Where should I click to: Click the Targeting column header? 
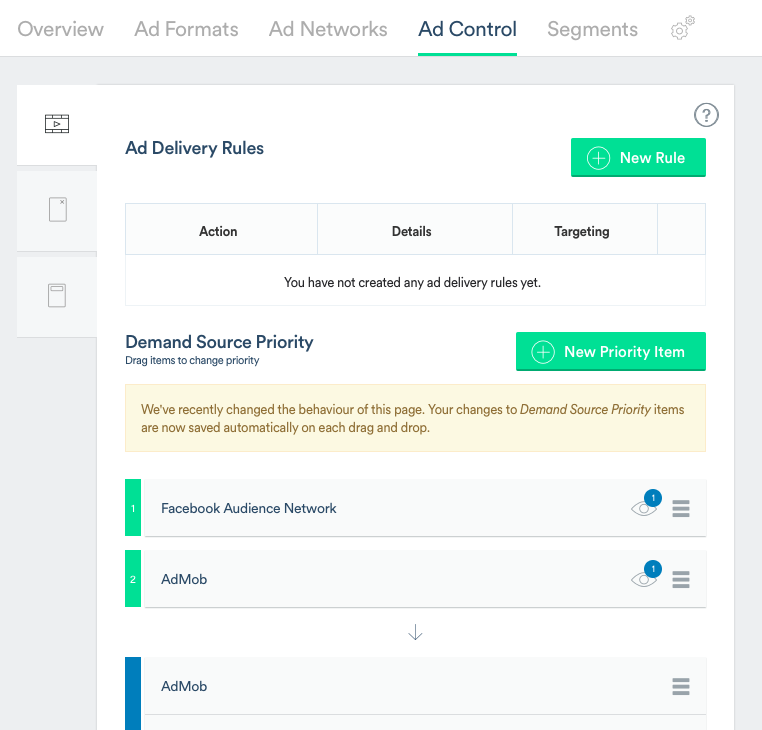click(582, 231)
